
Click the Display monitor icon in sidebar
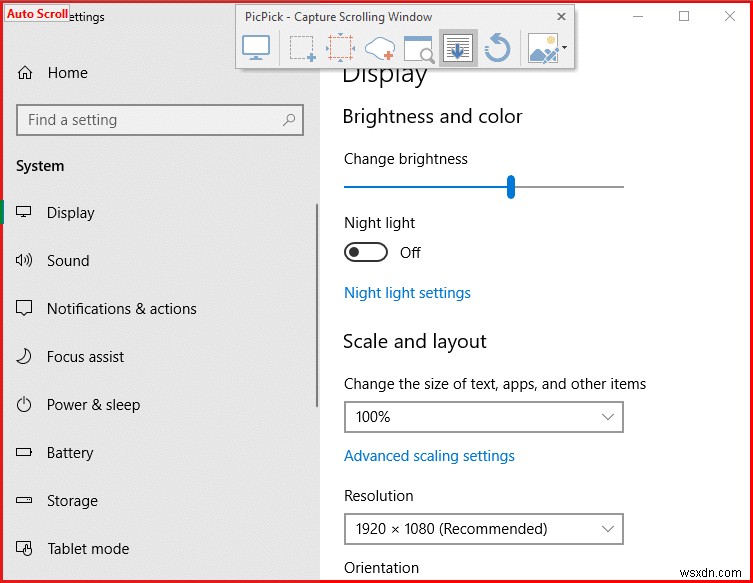coord(24,212)
